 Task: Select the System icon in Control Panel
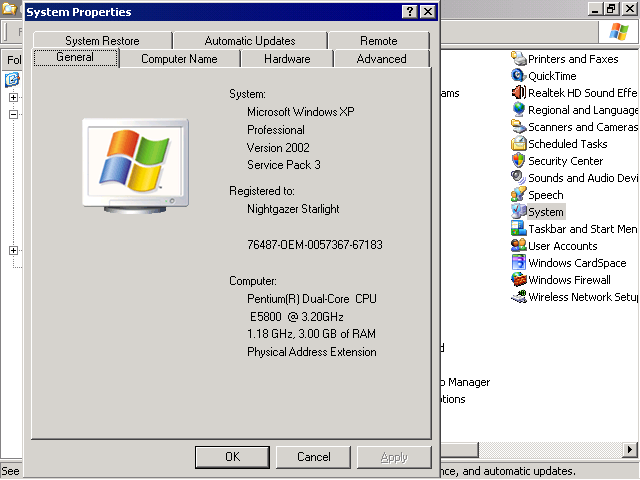click(518, 211)
